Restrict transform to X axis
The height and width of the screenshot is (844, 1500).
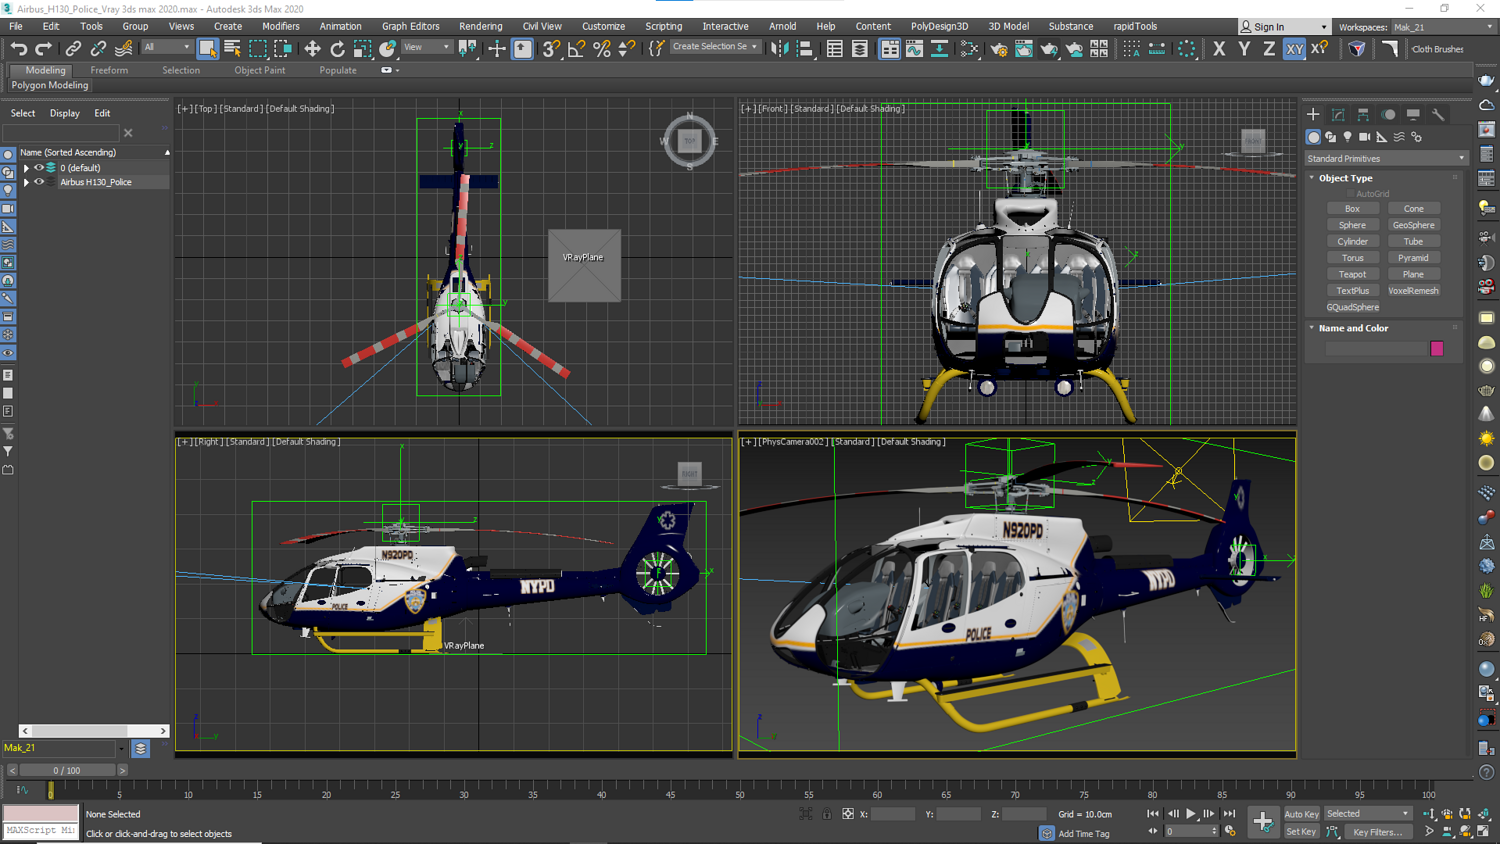(x=1219, y=48)
